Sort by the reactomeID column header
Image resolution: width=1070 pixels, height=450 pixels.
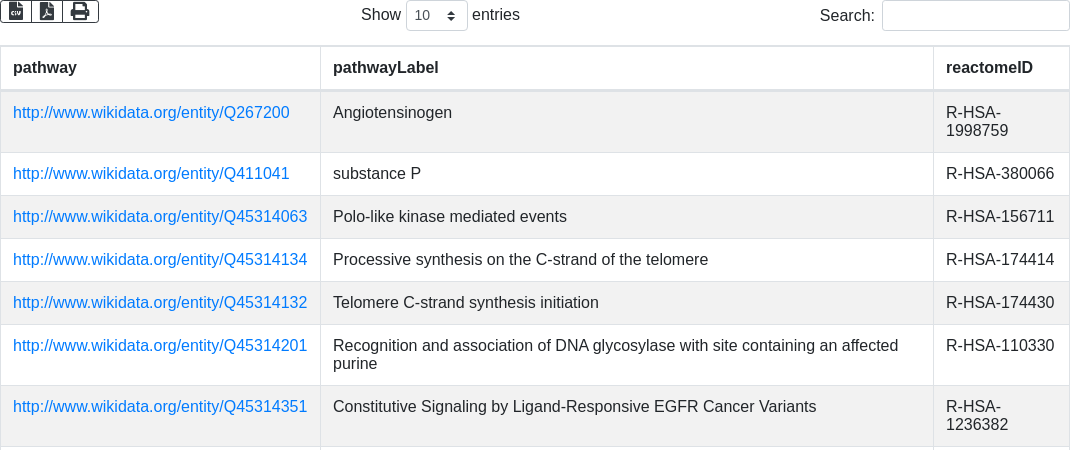coord(1001,68)
